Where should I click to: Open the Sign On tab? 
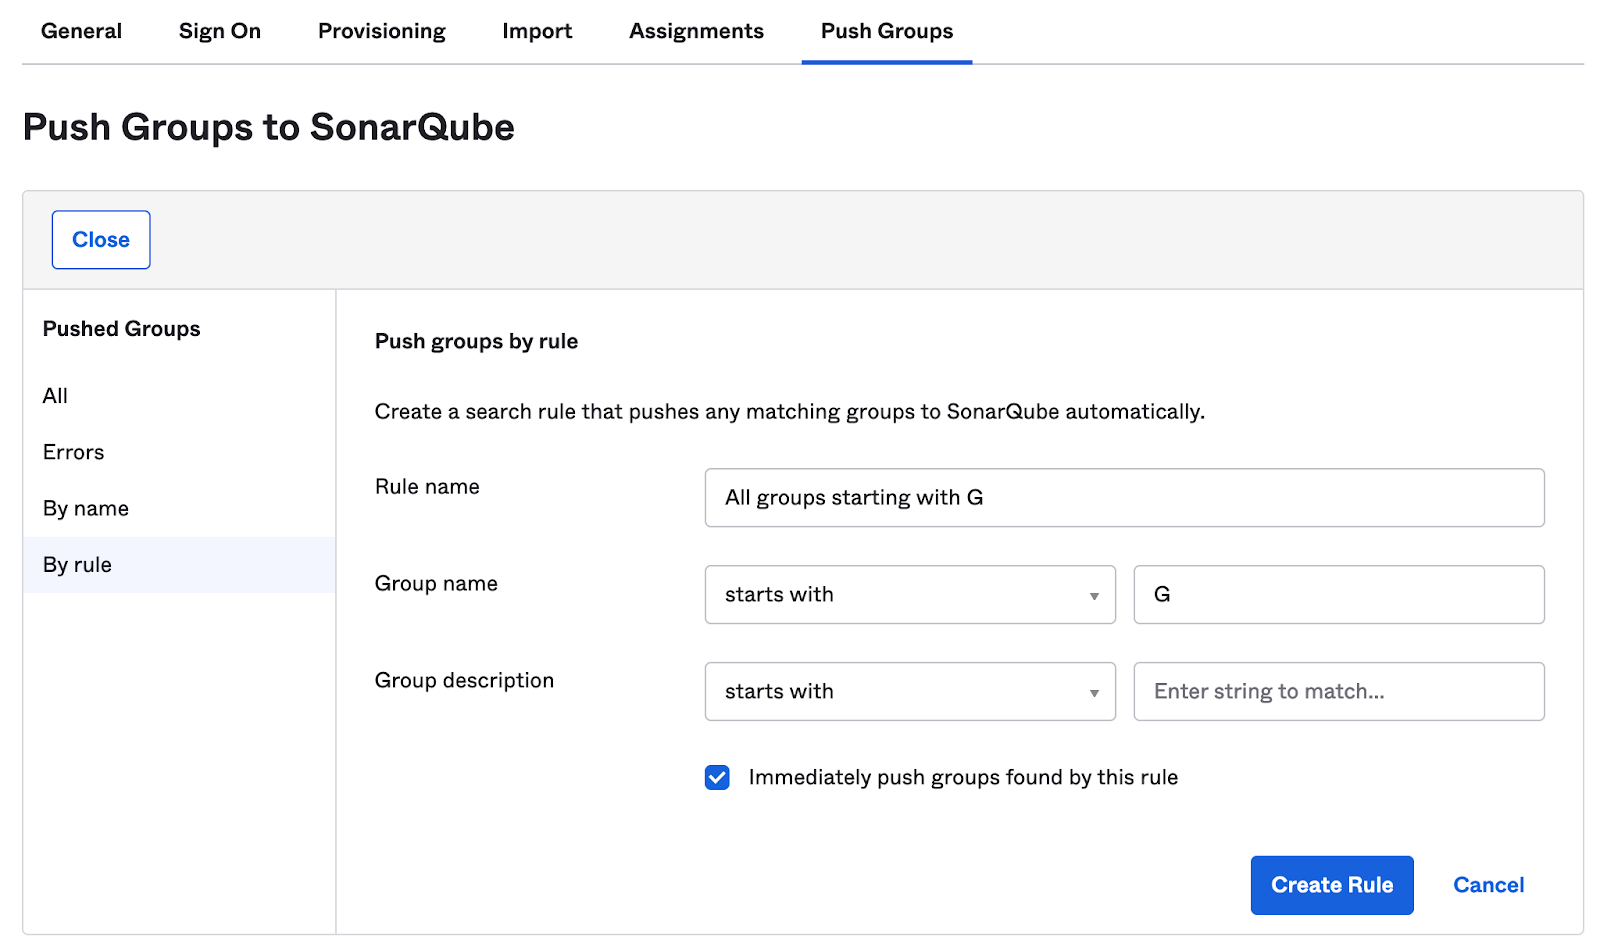(219, 31)
